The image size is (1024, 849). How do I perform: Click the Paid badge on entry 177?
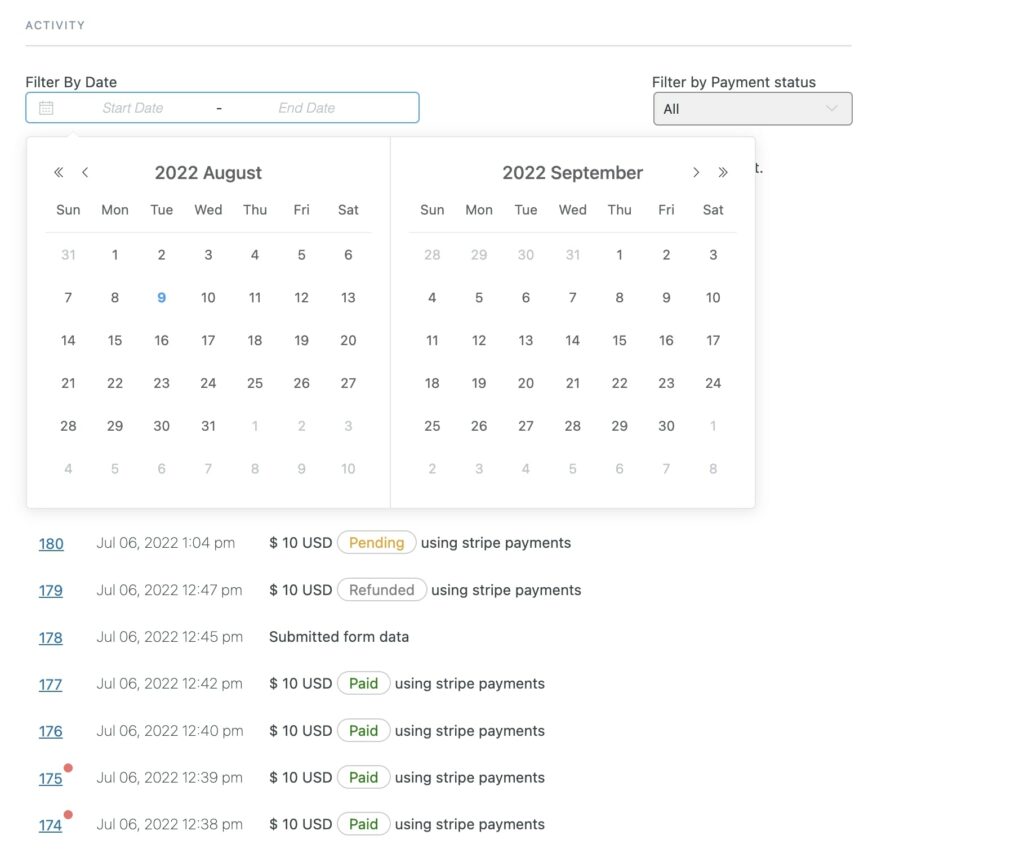coord(363,683)
